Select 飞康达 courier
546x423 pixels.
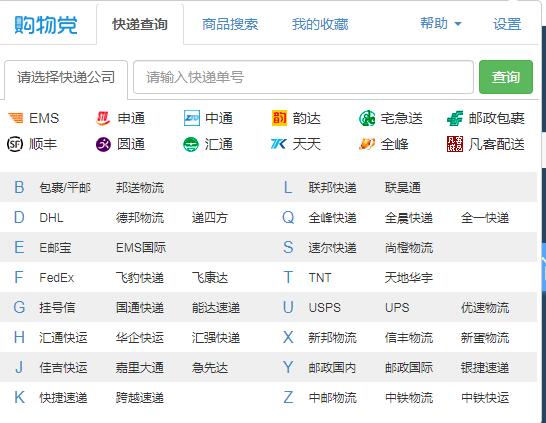pyautogui.click(x=210, y=278)
